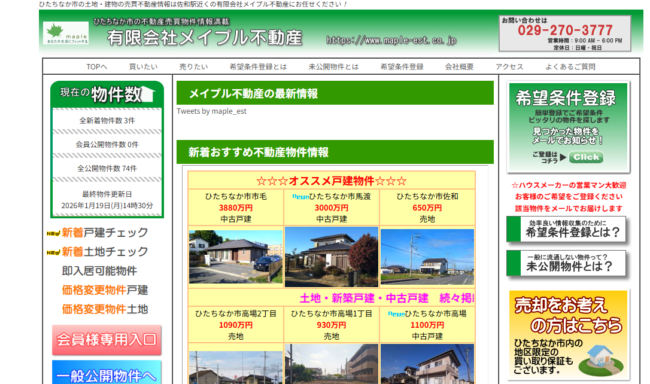650x384 pixels.
Task: Open the ひたちなか市市毛 3880万円 house photo
Action: (235, 257)
